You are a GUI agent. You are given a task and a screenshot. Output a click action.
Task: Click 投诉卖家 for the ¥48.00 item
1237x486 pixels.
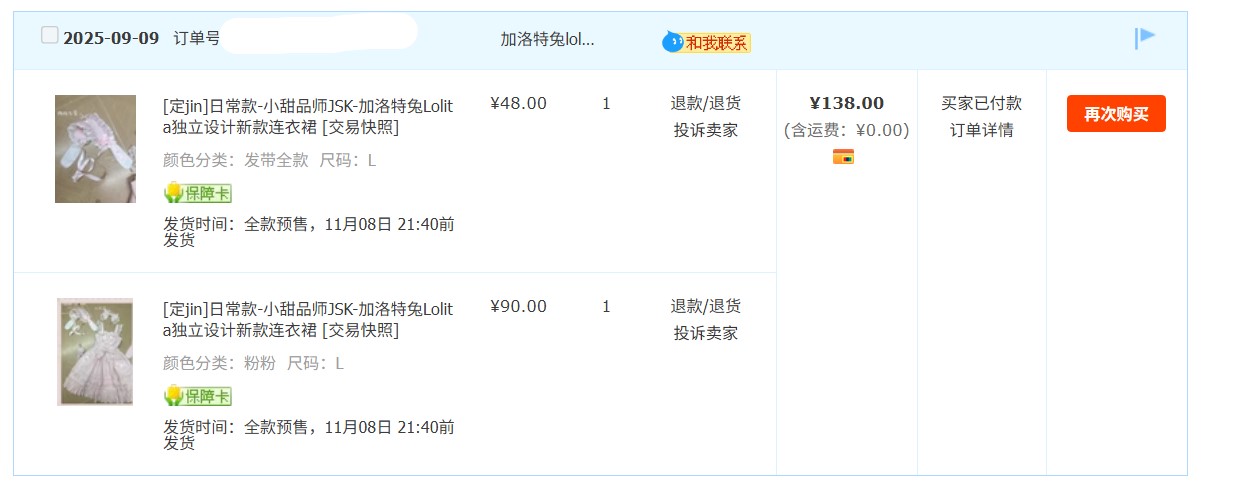(x=706, y=130)
